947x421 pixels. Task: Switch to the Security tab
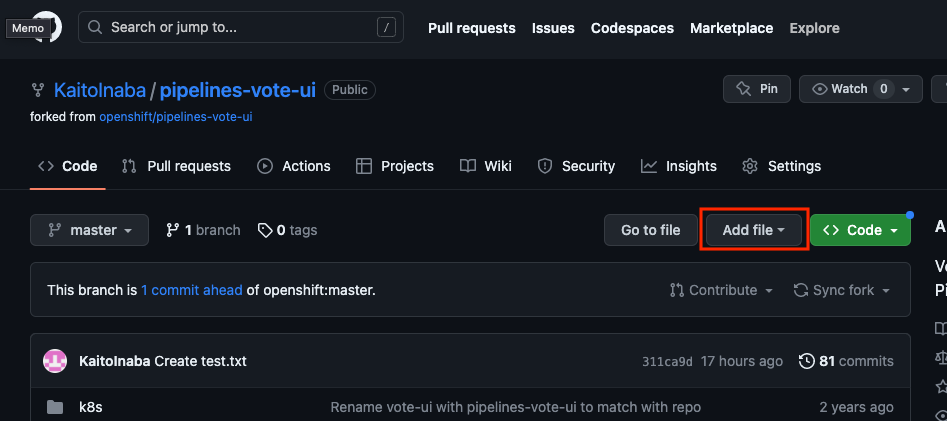(576, 166)
